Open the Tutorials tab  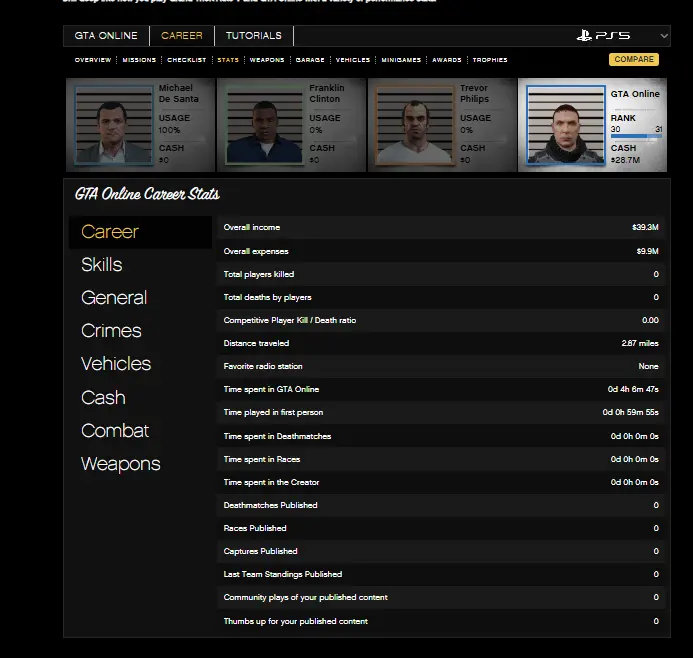253,36
